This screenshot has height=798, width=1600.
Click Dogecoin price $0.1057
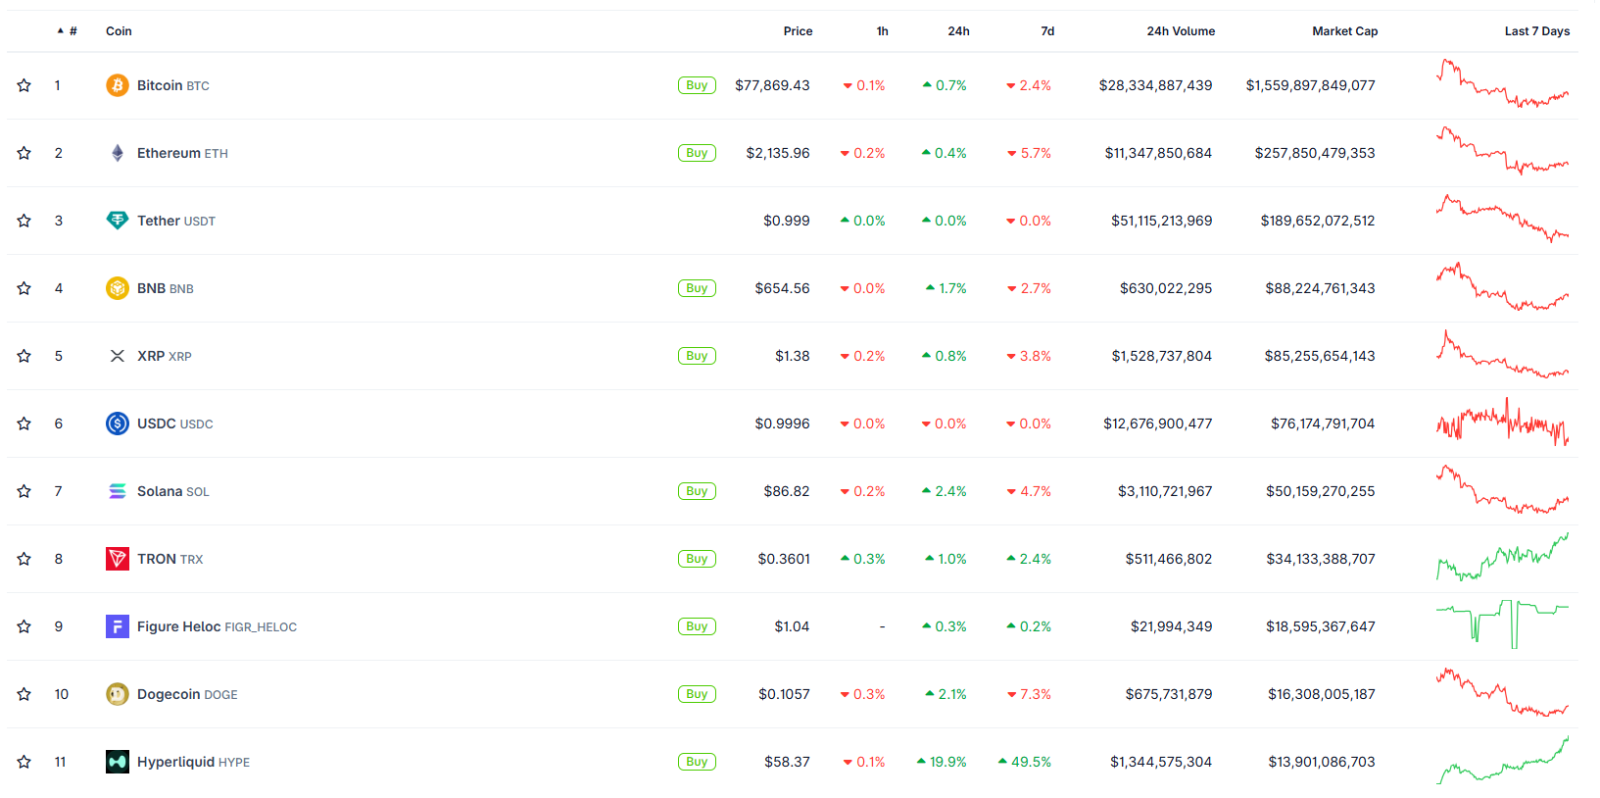pyautogui.click(x=784, y=694)
